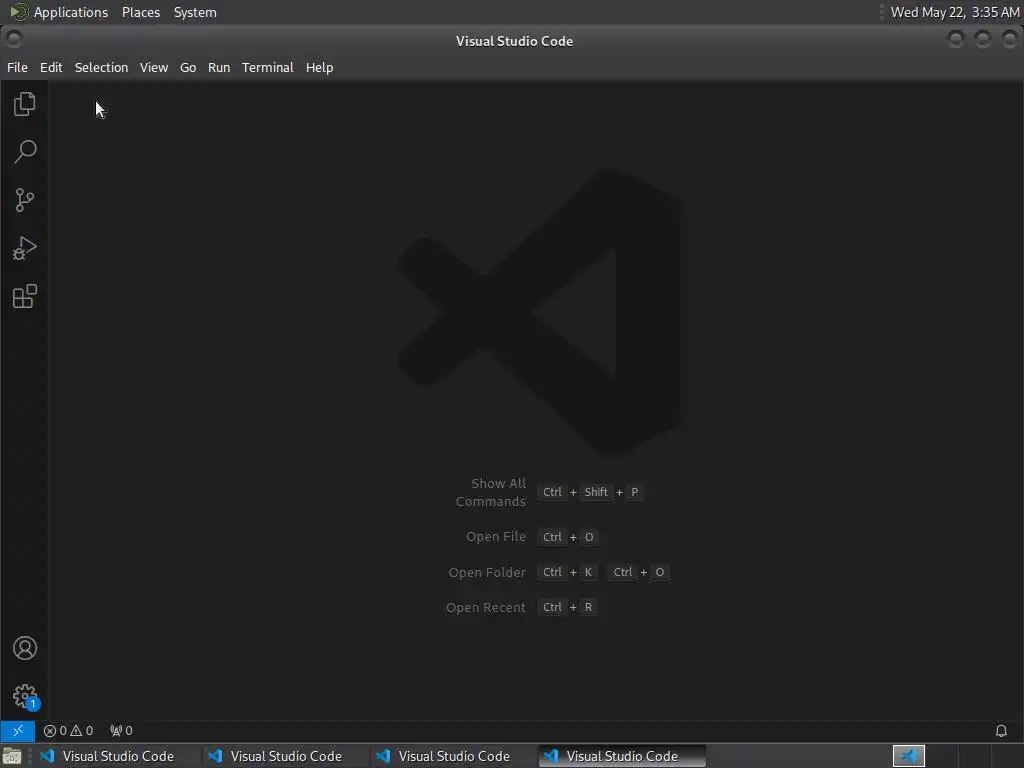Viewport: 1024px width, 768px height.
Task: Open the System menu in top panel
Action: coord(195,12)
